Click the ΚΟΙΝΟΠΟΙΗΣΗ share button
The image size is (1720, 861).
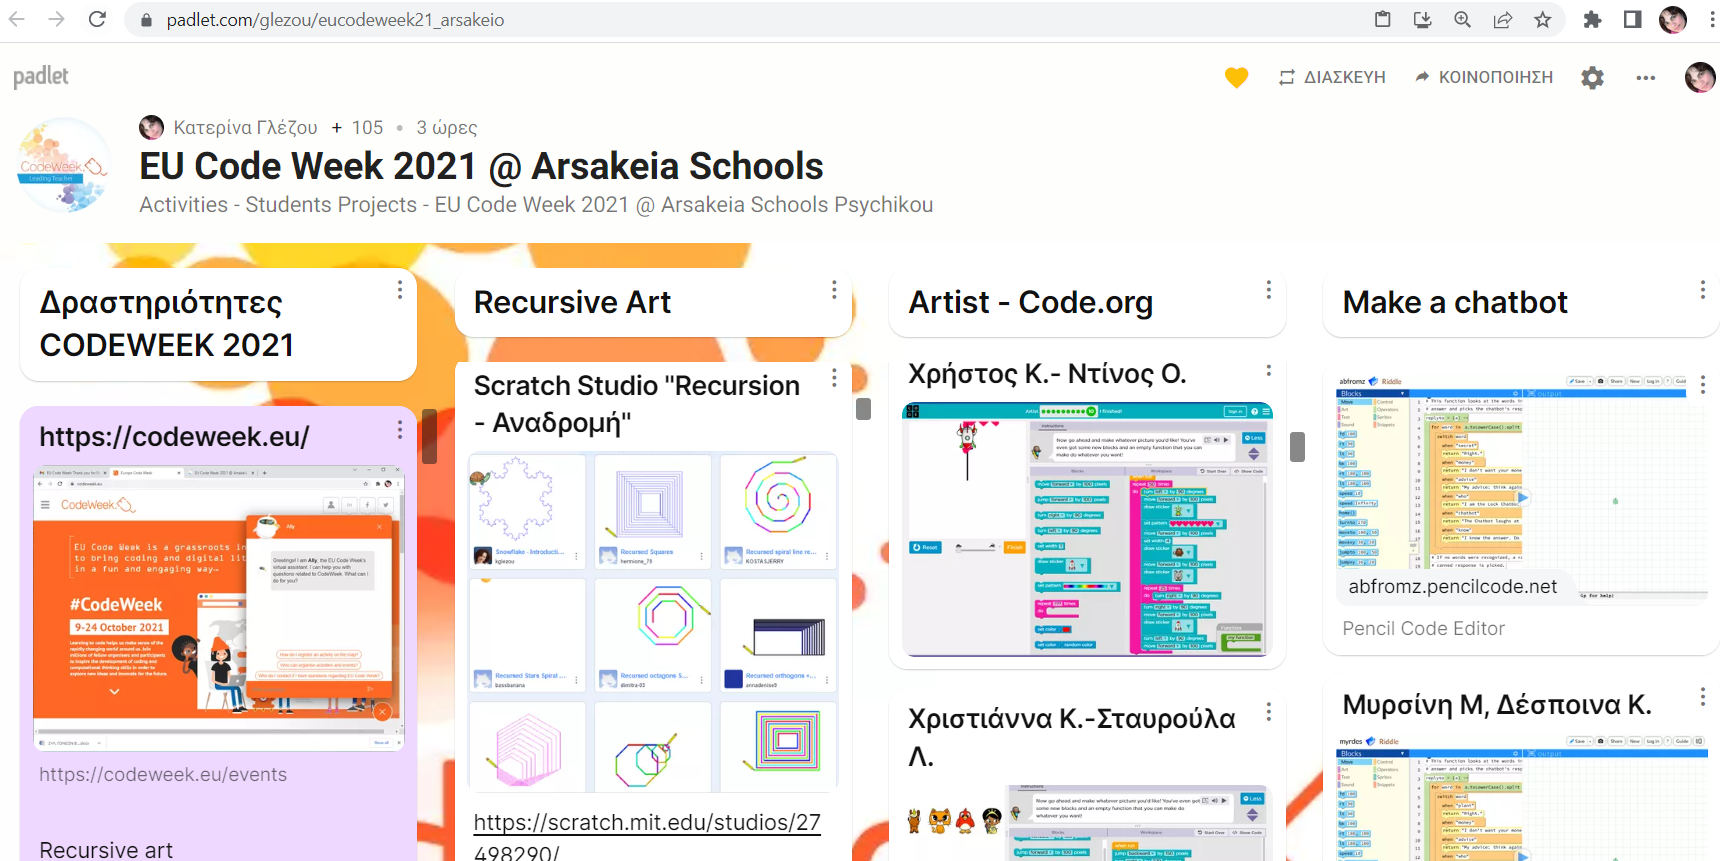(x=1484, y=77)
